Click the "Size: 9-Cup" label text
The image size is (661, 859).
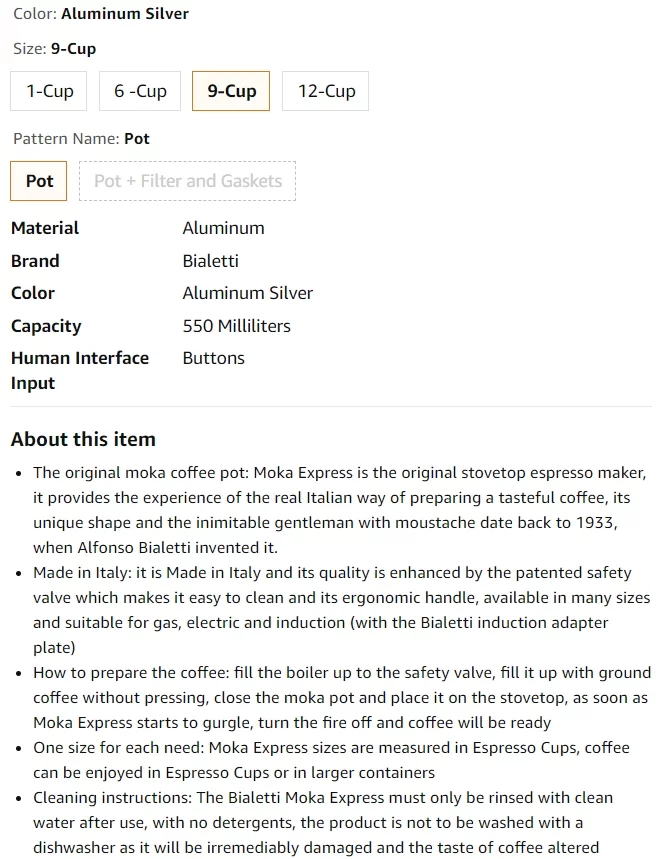(54, 49)
